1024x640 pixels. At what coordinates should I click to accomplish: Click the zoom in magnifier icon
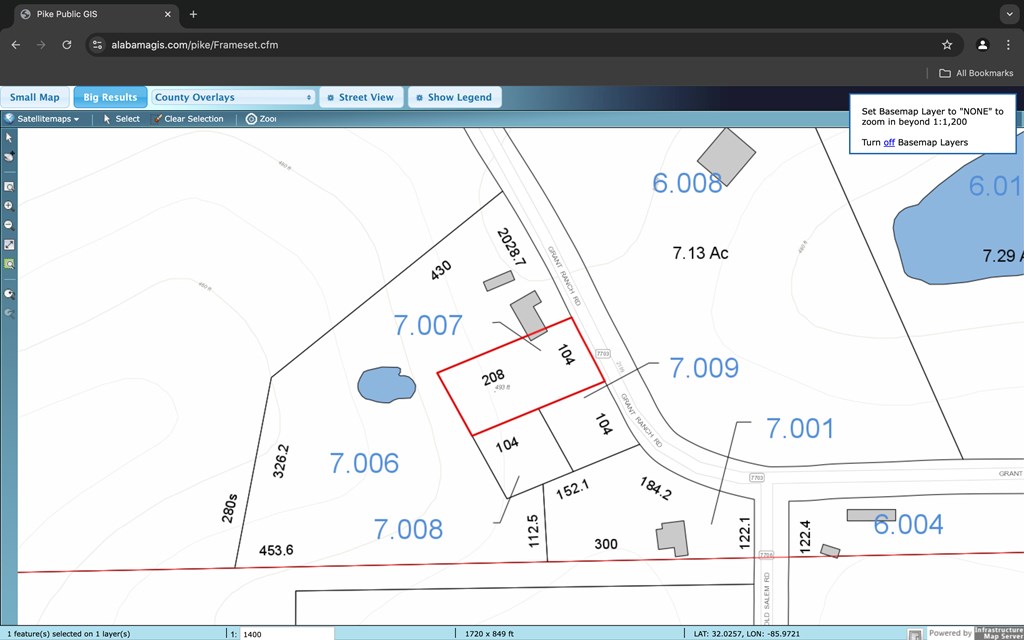[x=9, y=205]
